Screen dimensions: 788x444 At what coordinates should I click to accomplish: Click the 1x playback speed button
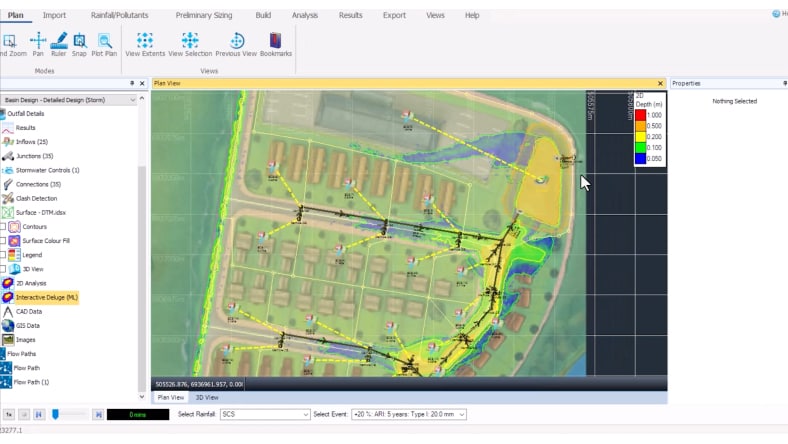pos(9,414)
